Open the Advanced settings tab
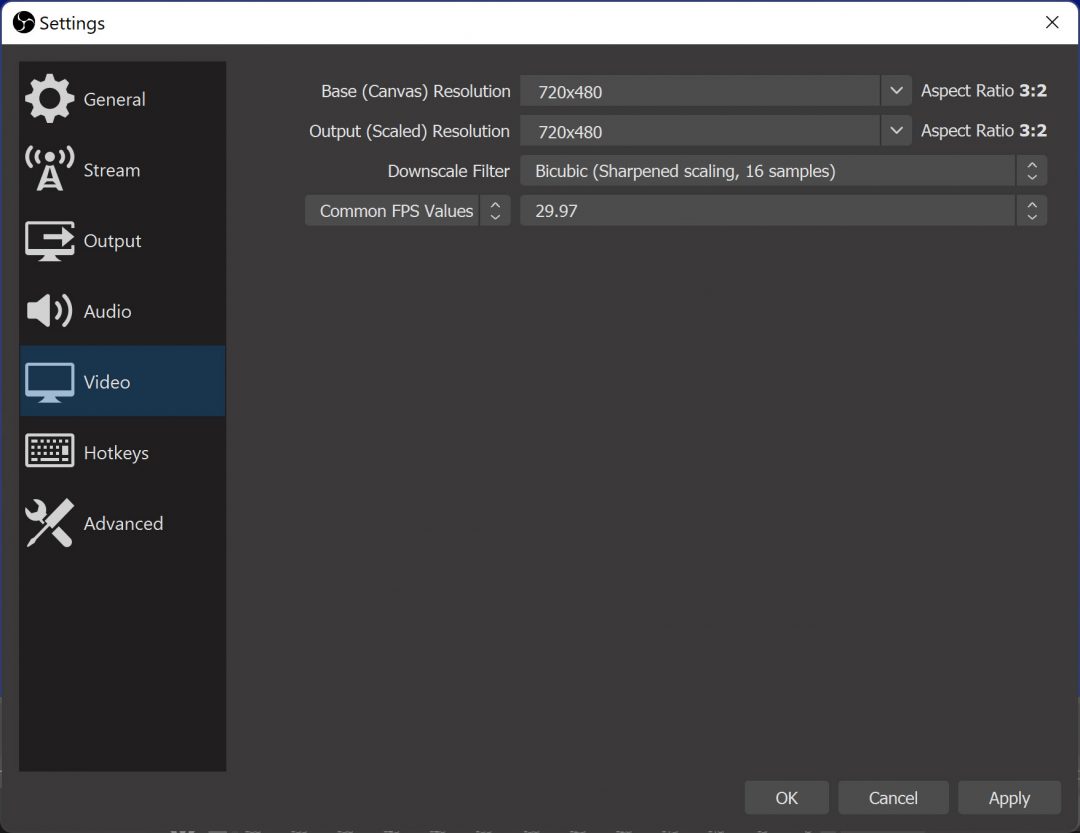 click(123, 523)
